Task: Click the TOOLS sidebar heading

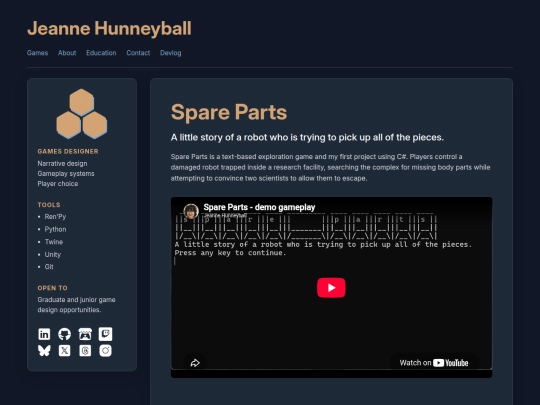Action: [49, 205]
